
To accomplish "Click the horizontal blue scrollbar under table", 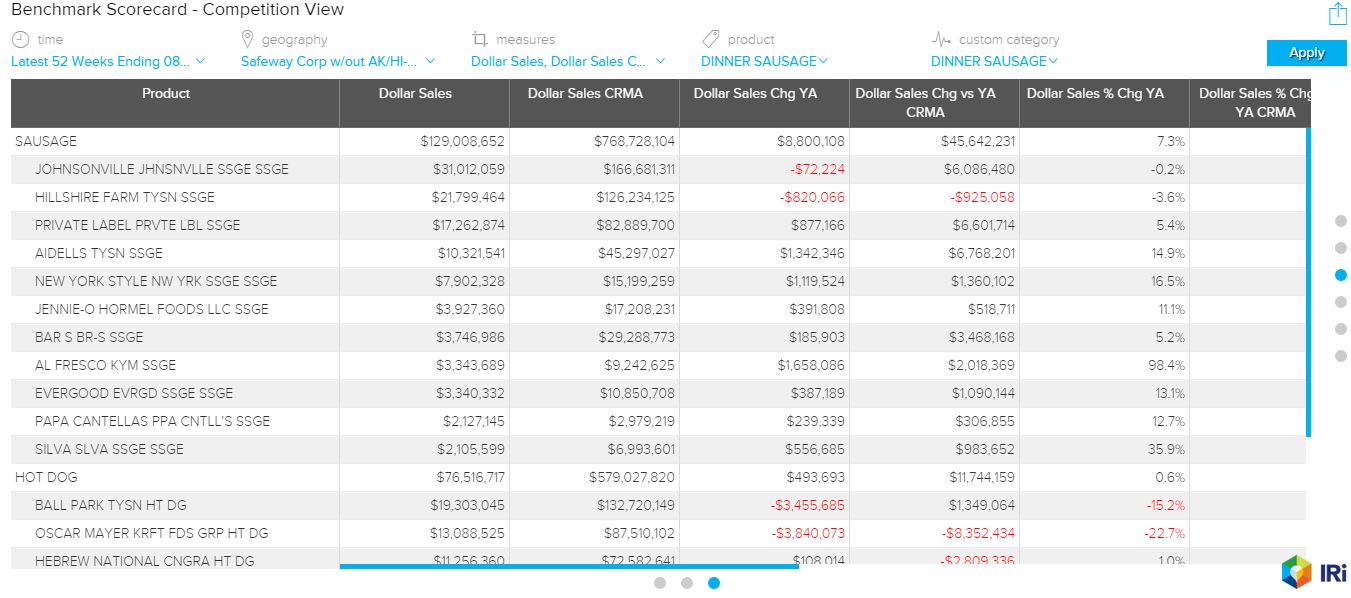I will 569,567.
